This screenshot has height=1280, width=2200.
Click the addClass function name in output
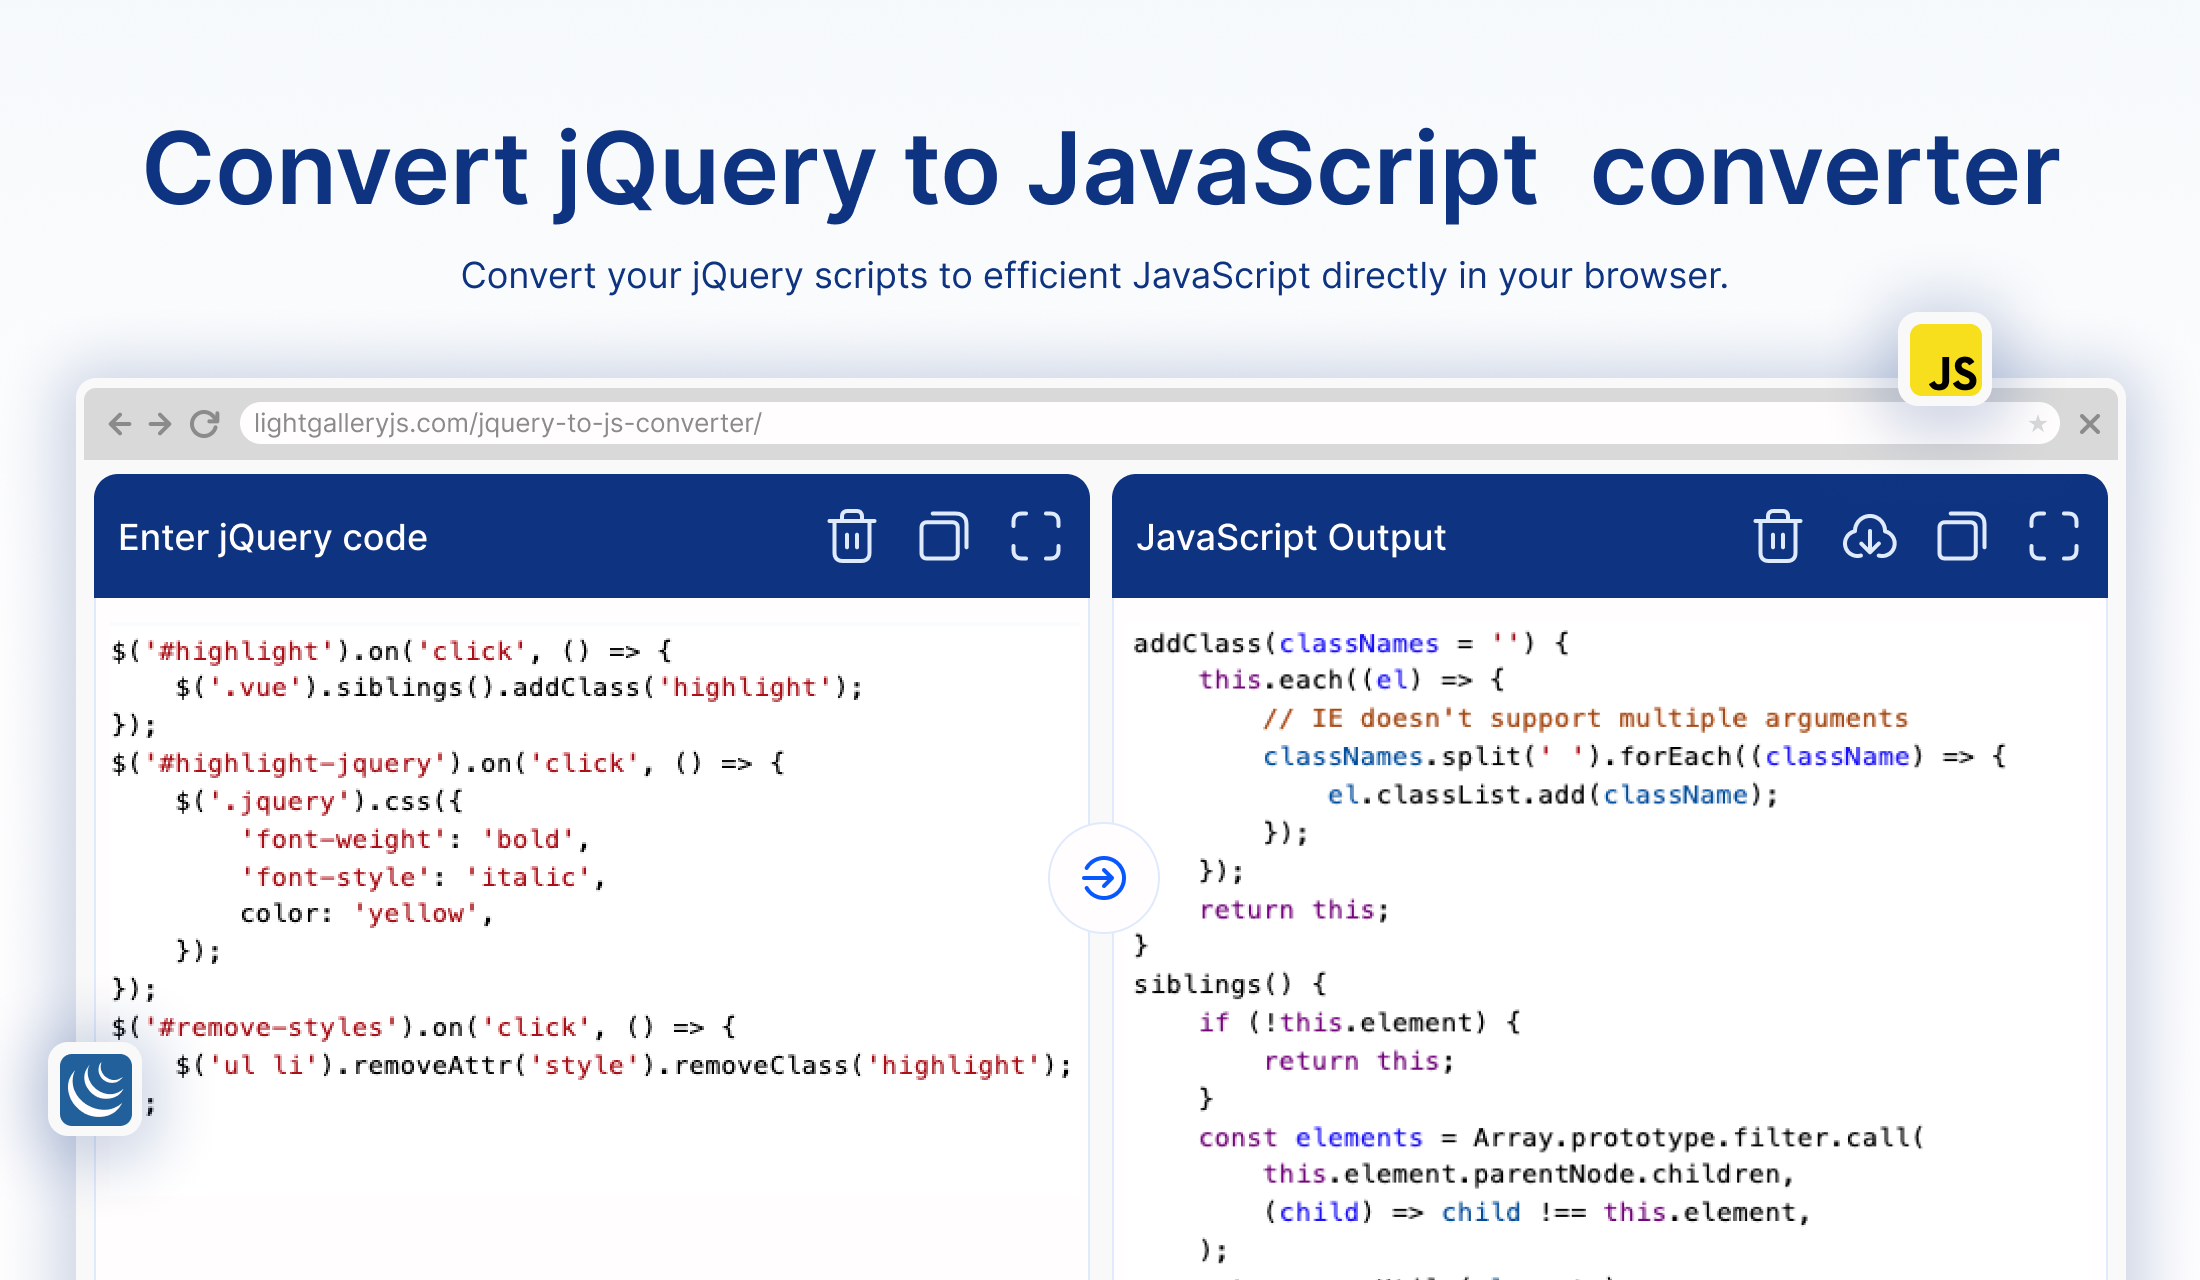pyautogui.click(x=1199, y=643)
